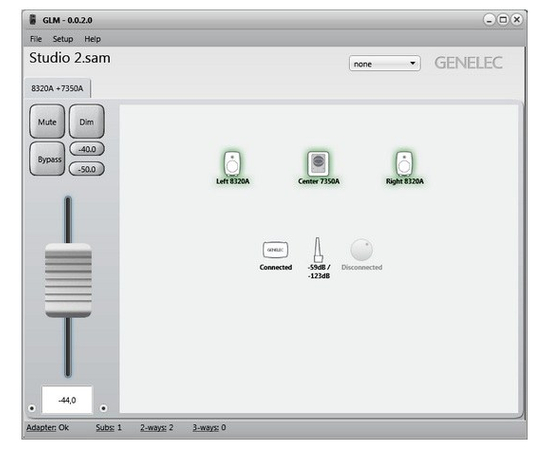
Task: Click the right dot button beside level field
Action: [x=103, y=408]
